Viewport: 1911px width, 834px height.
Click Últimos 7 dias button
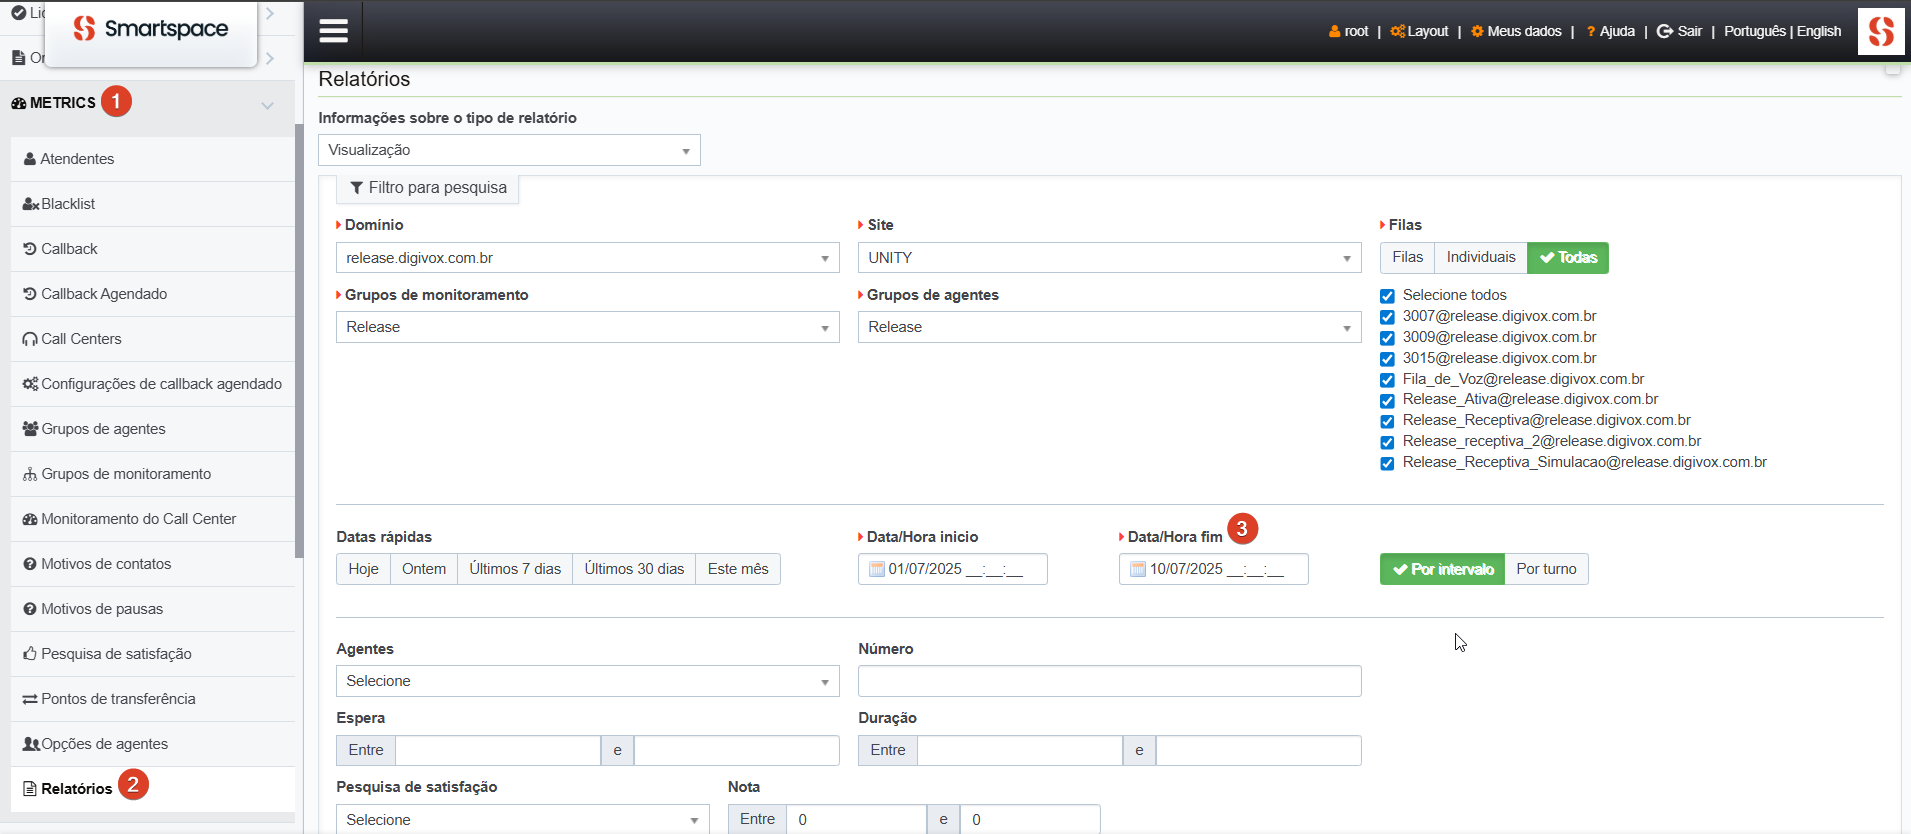[515, 569]
